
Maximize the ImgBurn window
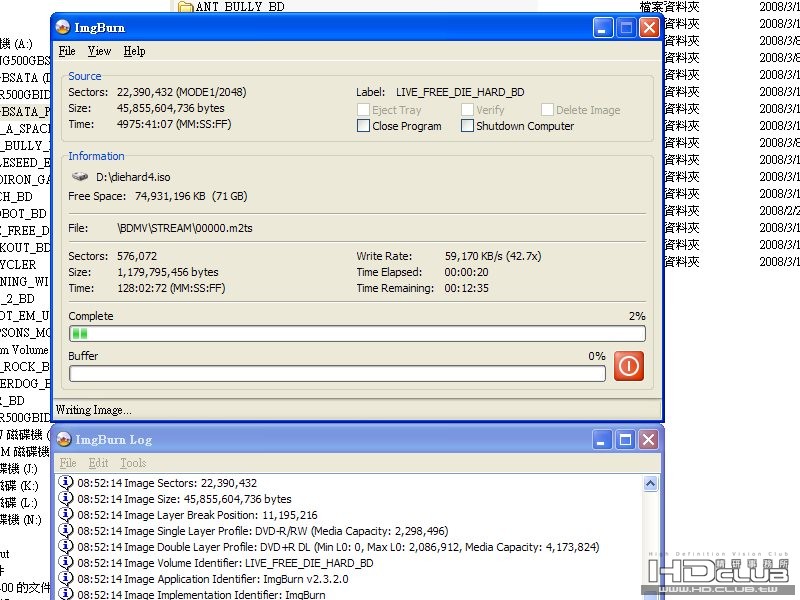tap(626, 28)
